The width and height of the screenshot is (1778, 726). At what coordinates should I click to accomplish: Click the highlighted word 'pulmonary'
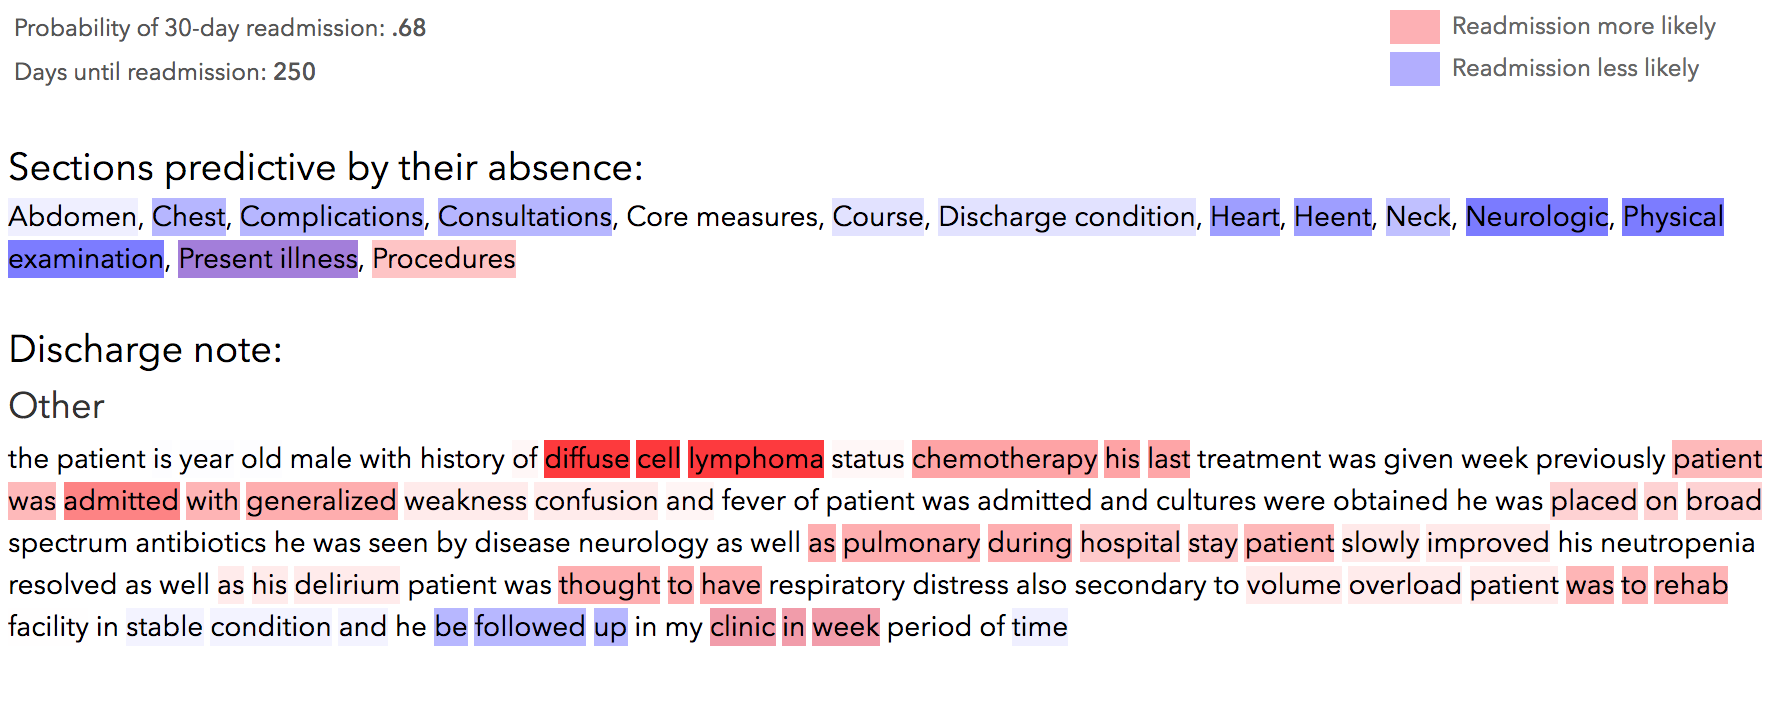click(x=911, y=543)
